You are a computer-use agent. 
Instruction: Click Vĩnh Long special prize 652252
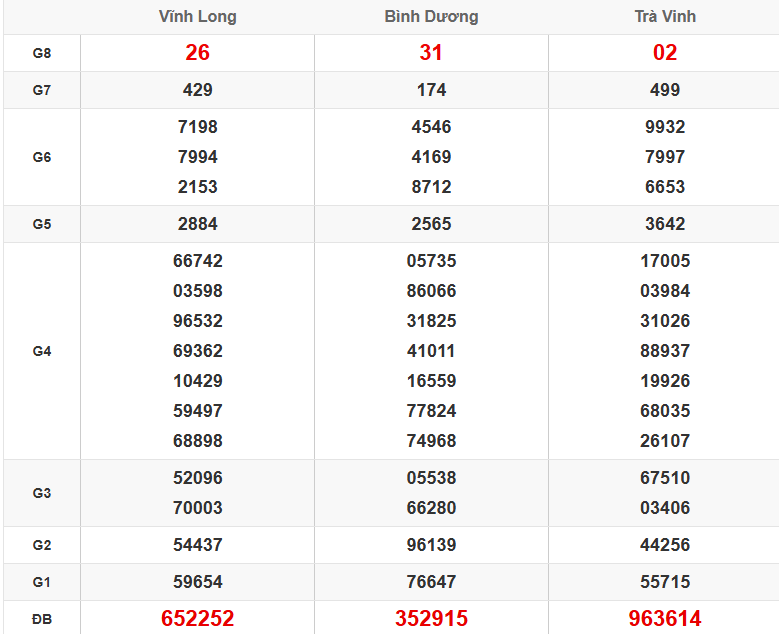coord(197,619)
